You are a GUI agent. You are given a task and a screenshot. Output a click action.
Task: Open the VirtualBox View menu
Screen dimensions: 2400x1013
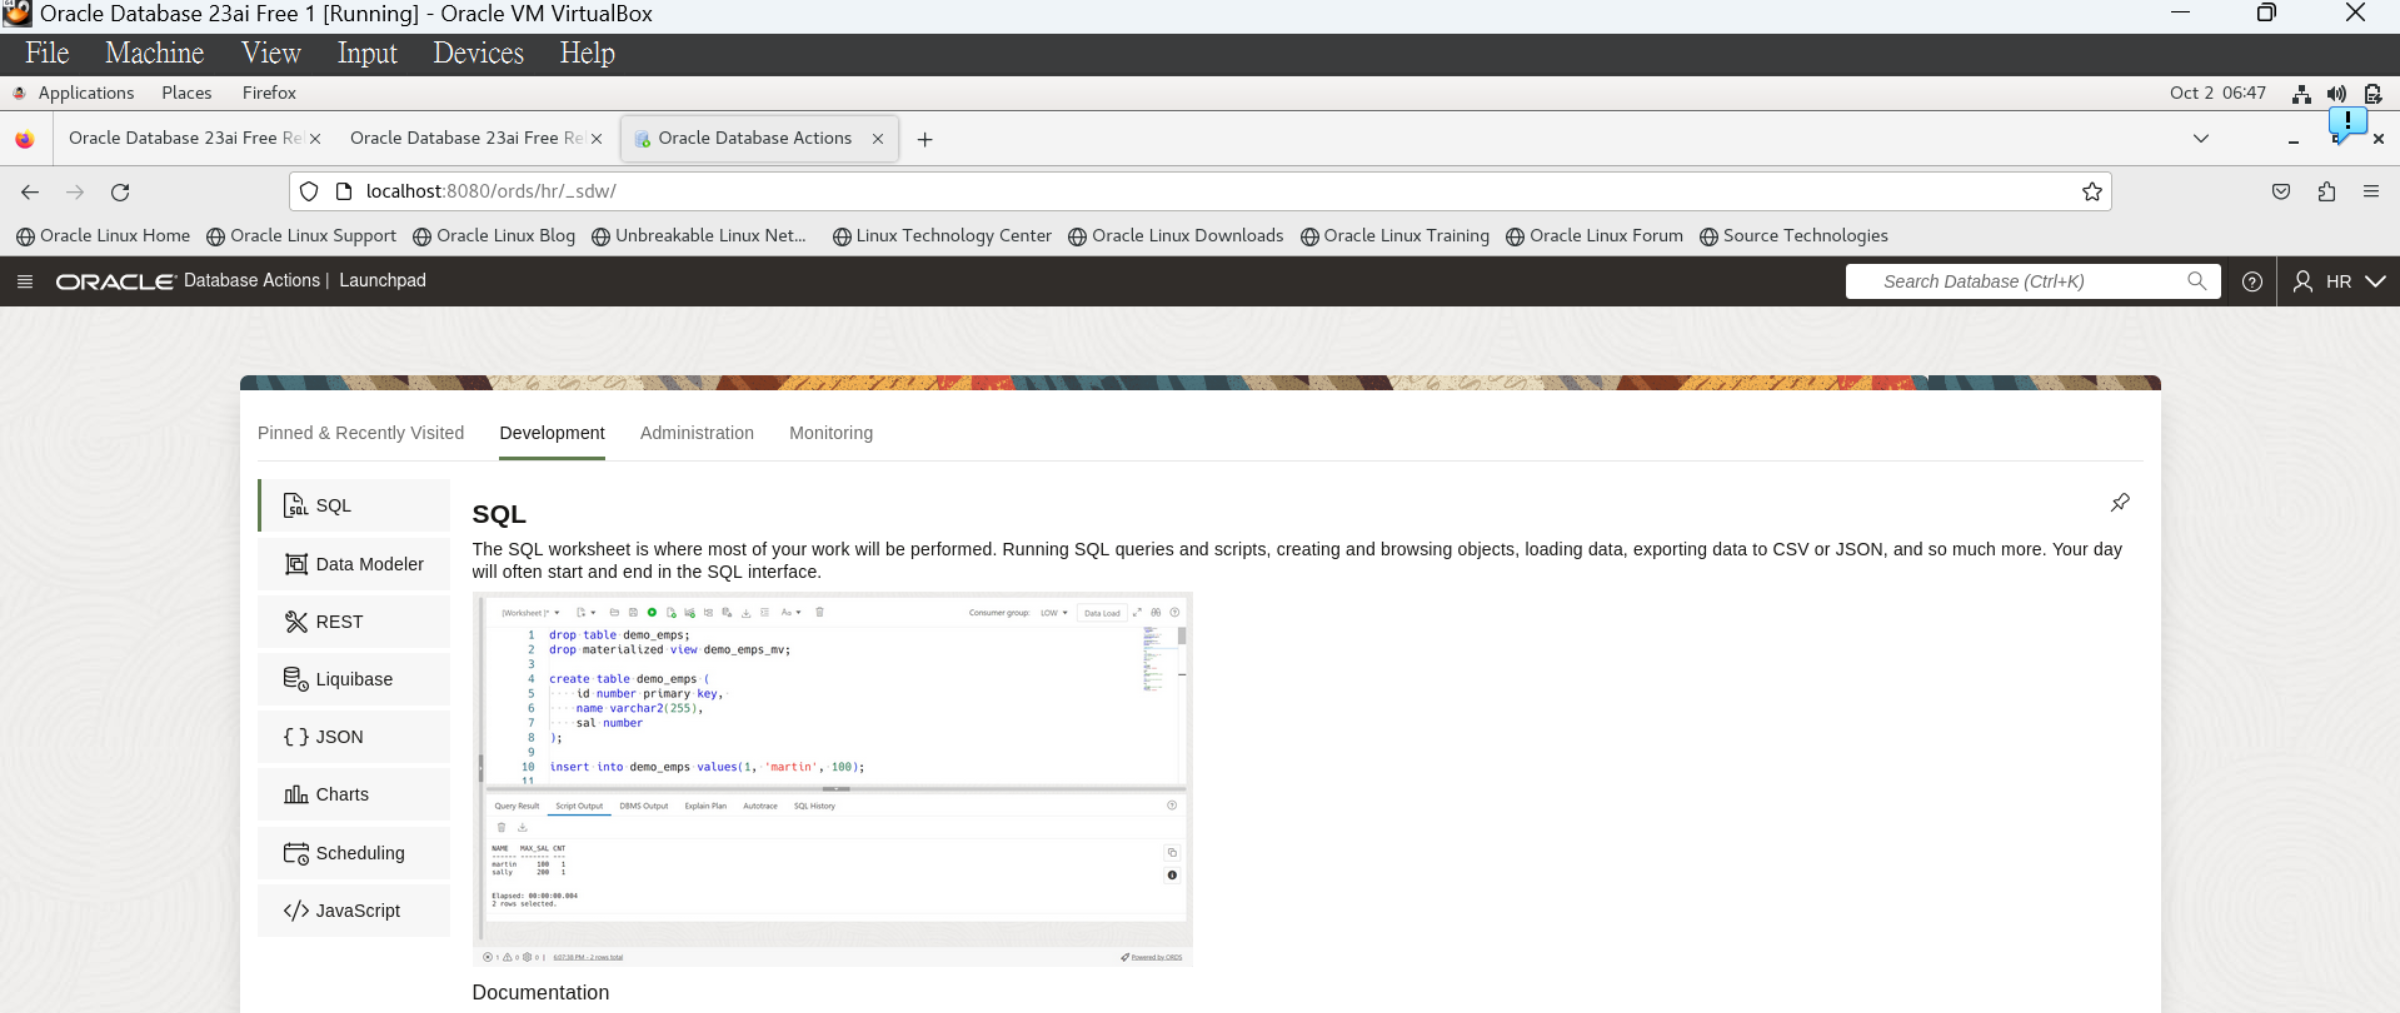pos(271,53)
